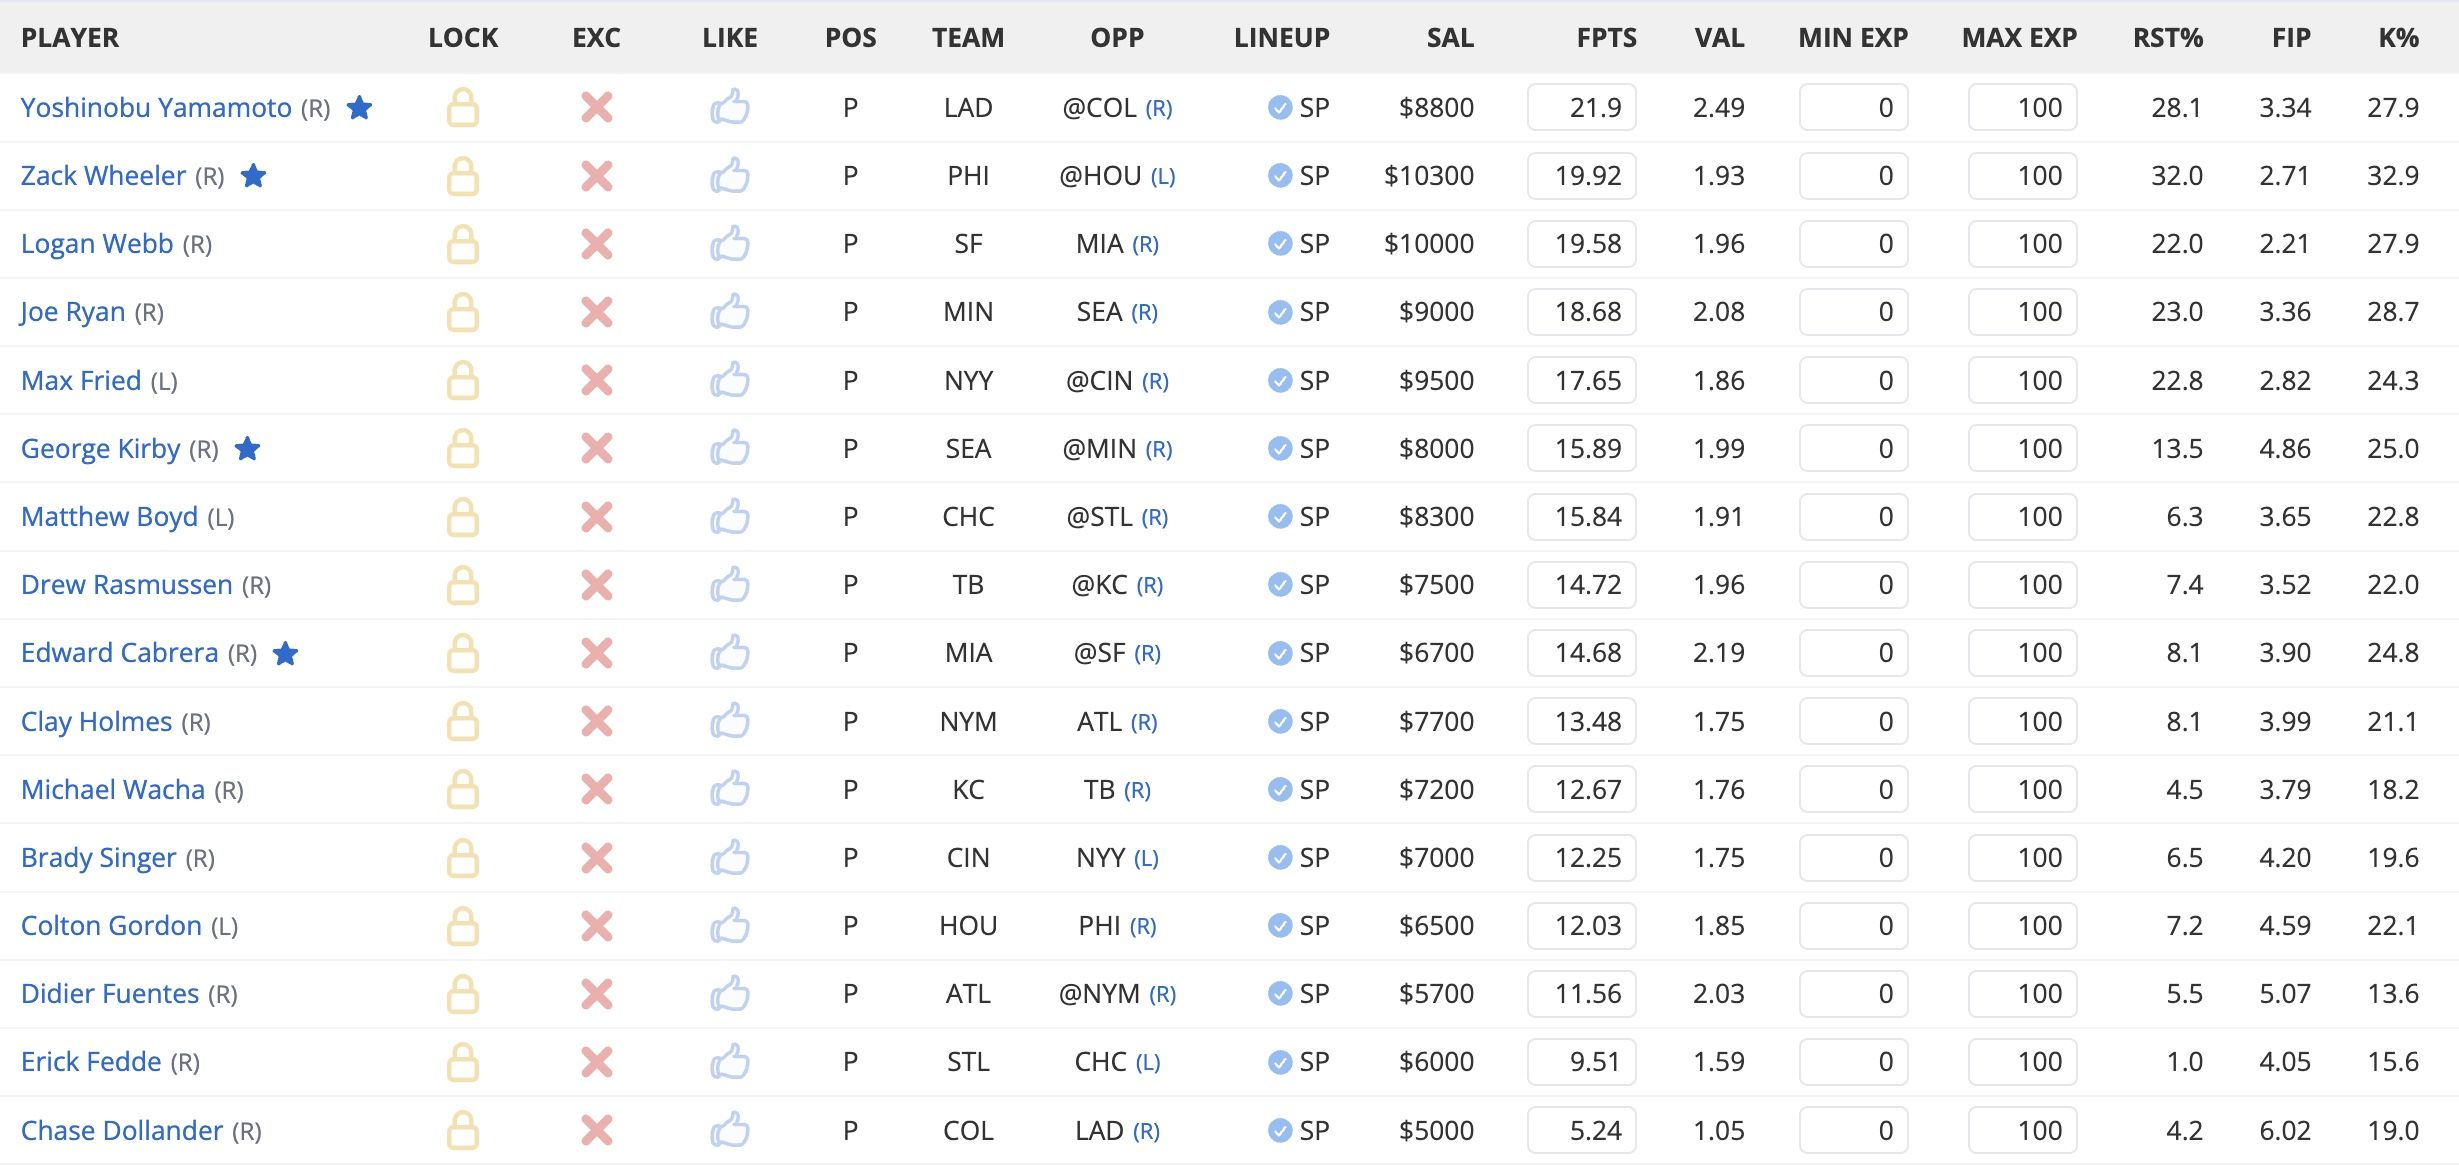Click the lock icon for Logan Webb

(462, 244)
